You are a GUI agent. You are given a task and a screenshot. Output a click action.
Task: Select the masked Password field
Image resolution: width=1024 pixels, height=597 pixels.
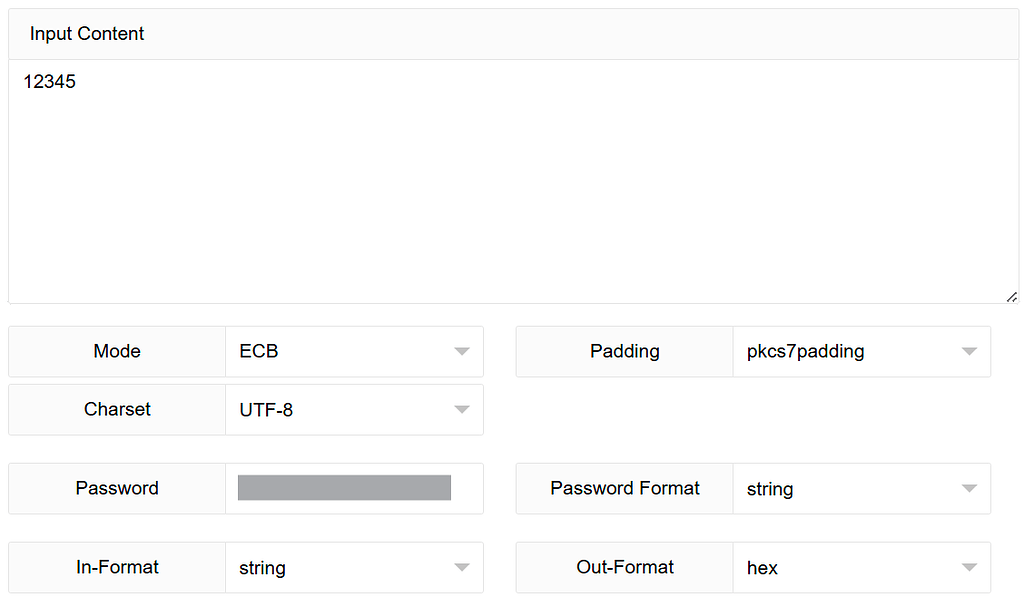[344, 487]
